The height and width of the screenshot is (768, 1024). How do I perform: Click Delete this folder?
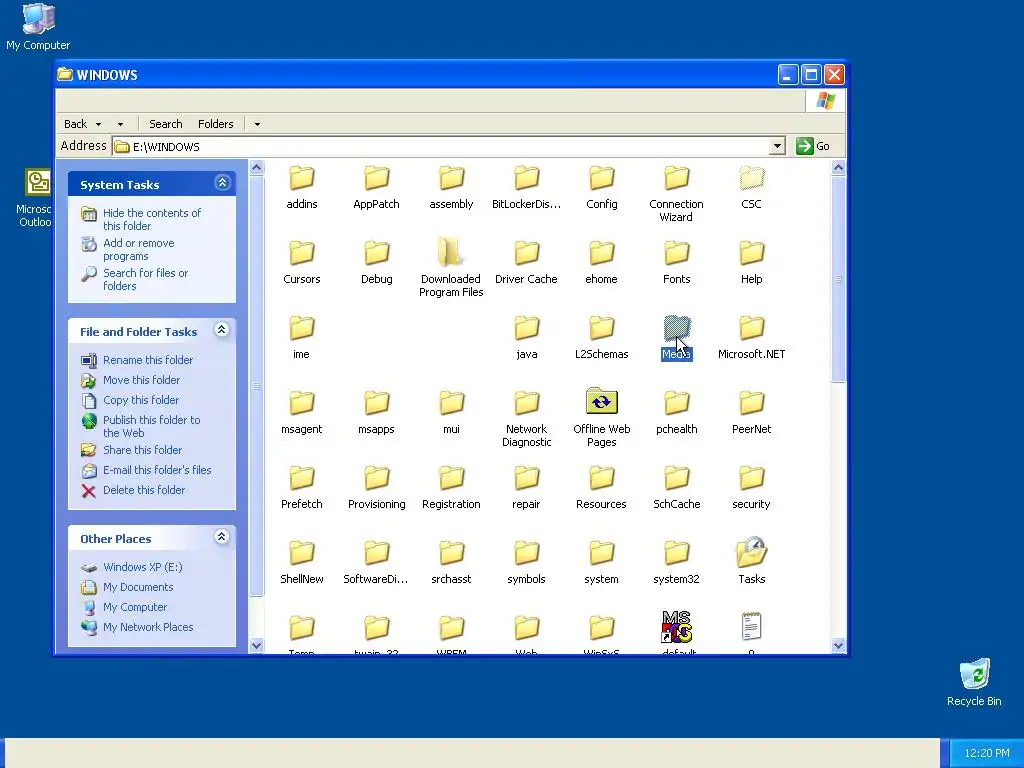click(x=144, y=490)
